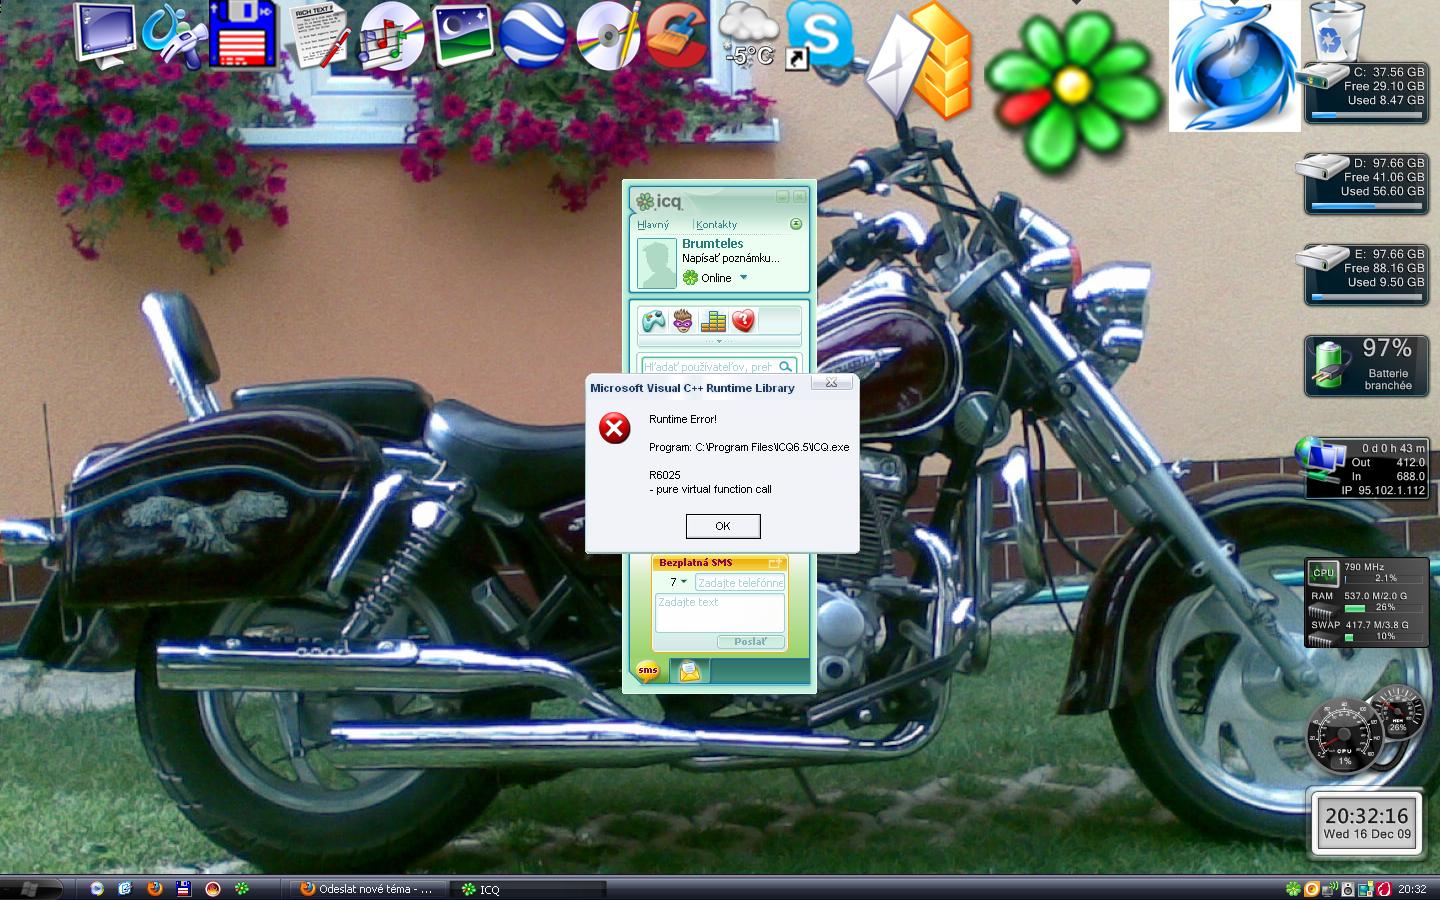Click the volume speaker tray icon

pos(1347,889)
